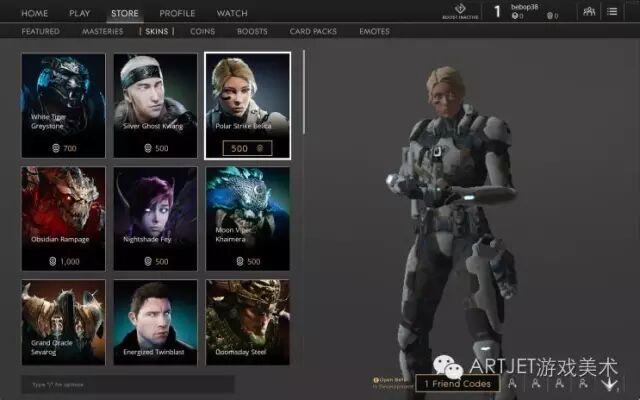The image size is (640, 400).
Task: Click the coin icon on Nightshade Fey price
Action: (x=148, y=261)
